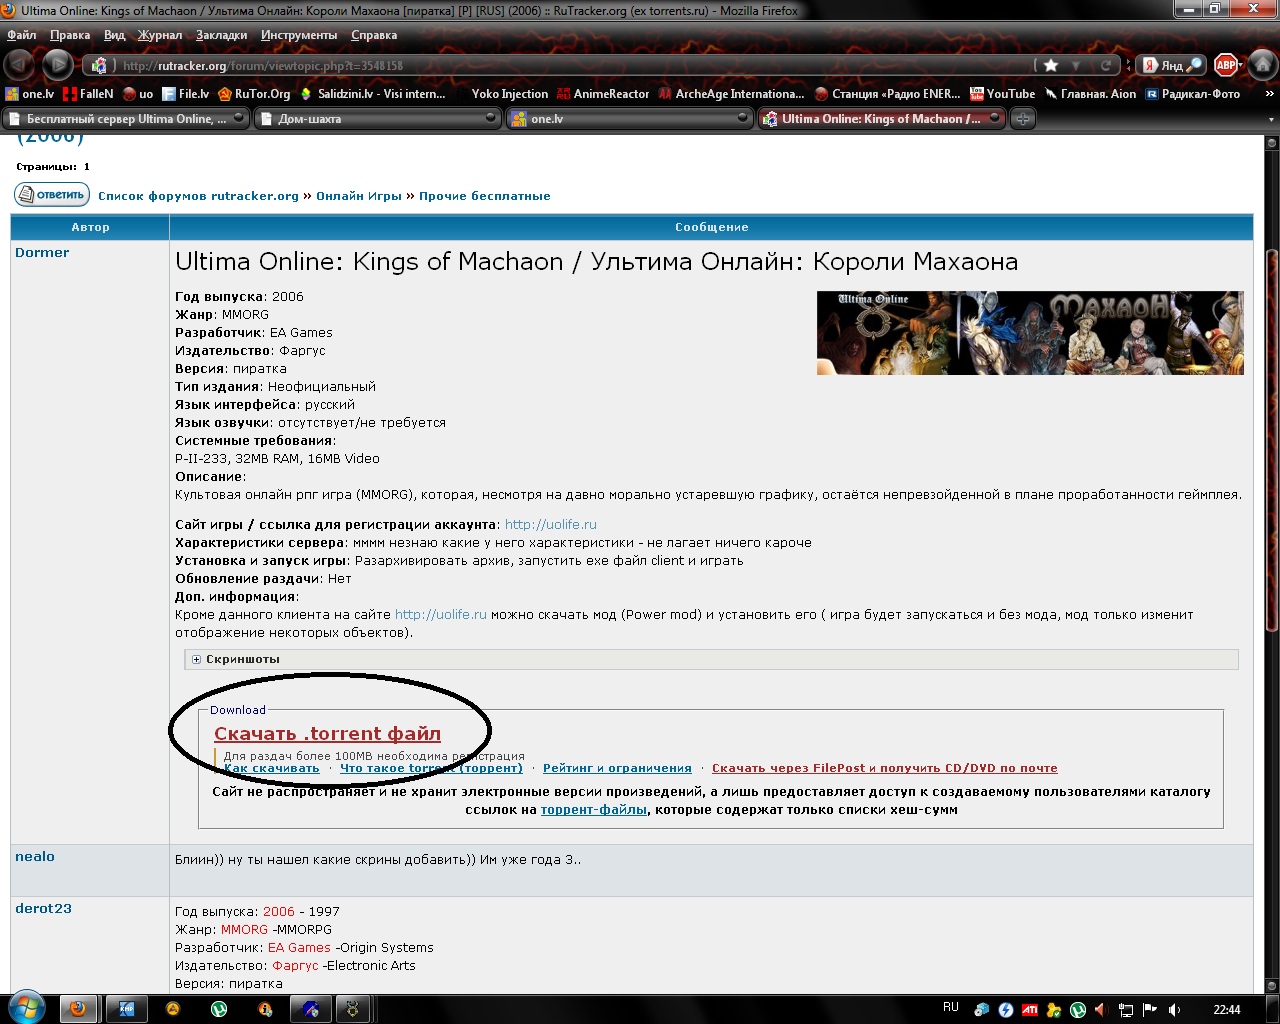Click the Скачать .torrent файл link
Image resolution: width=1280 pixels, height=1024 pixels.
pyautogui.click(x=327, y=734)
